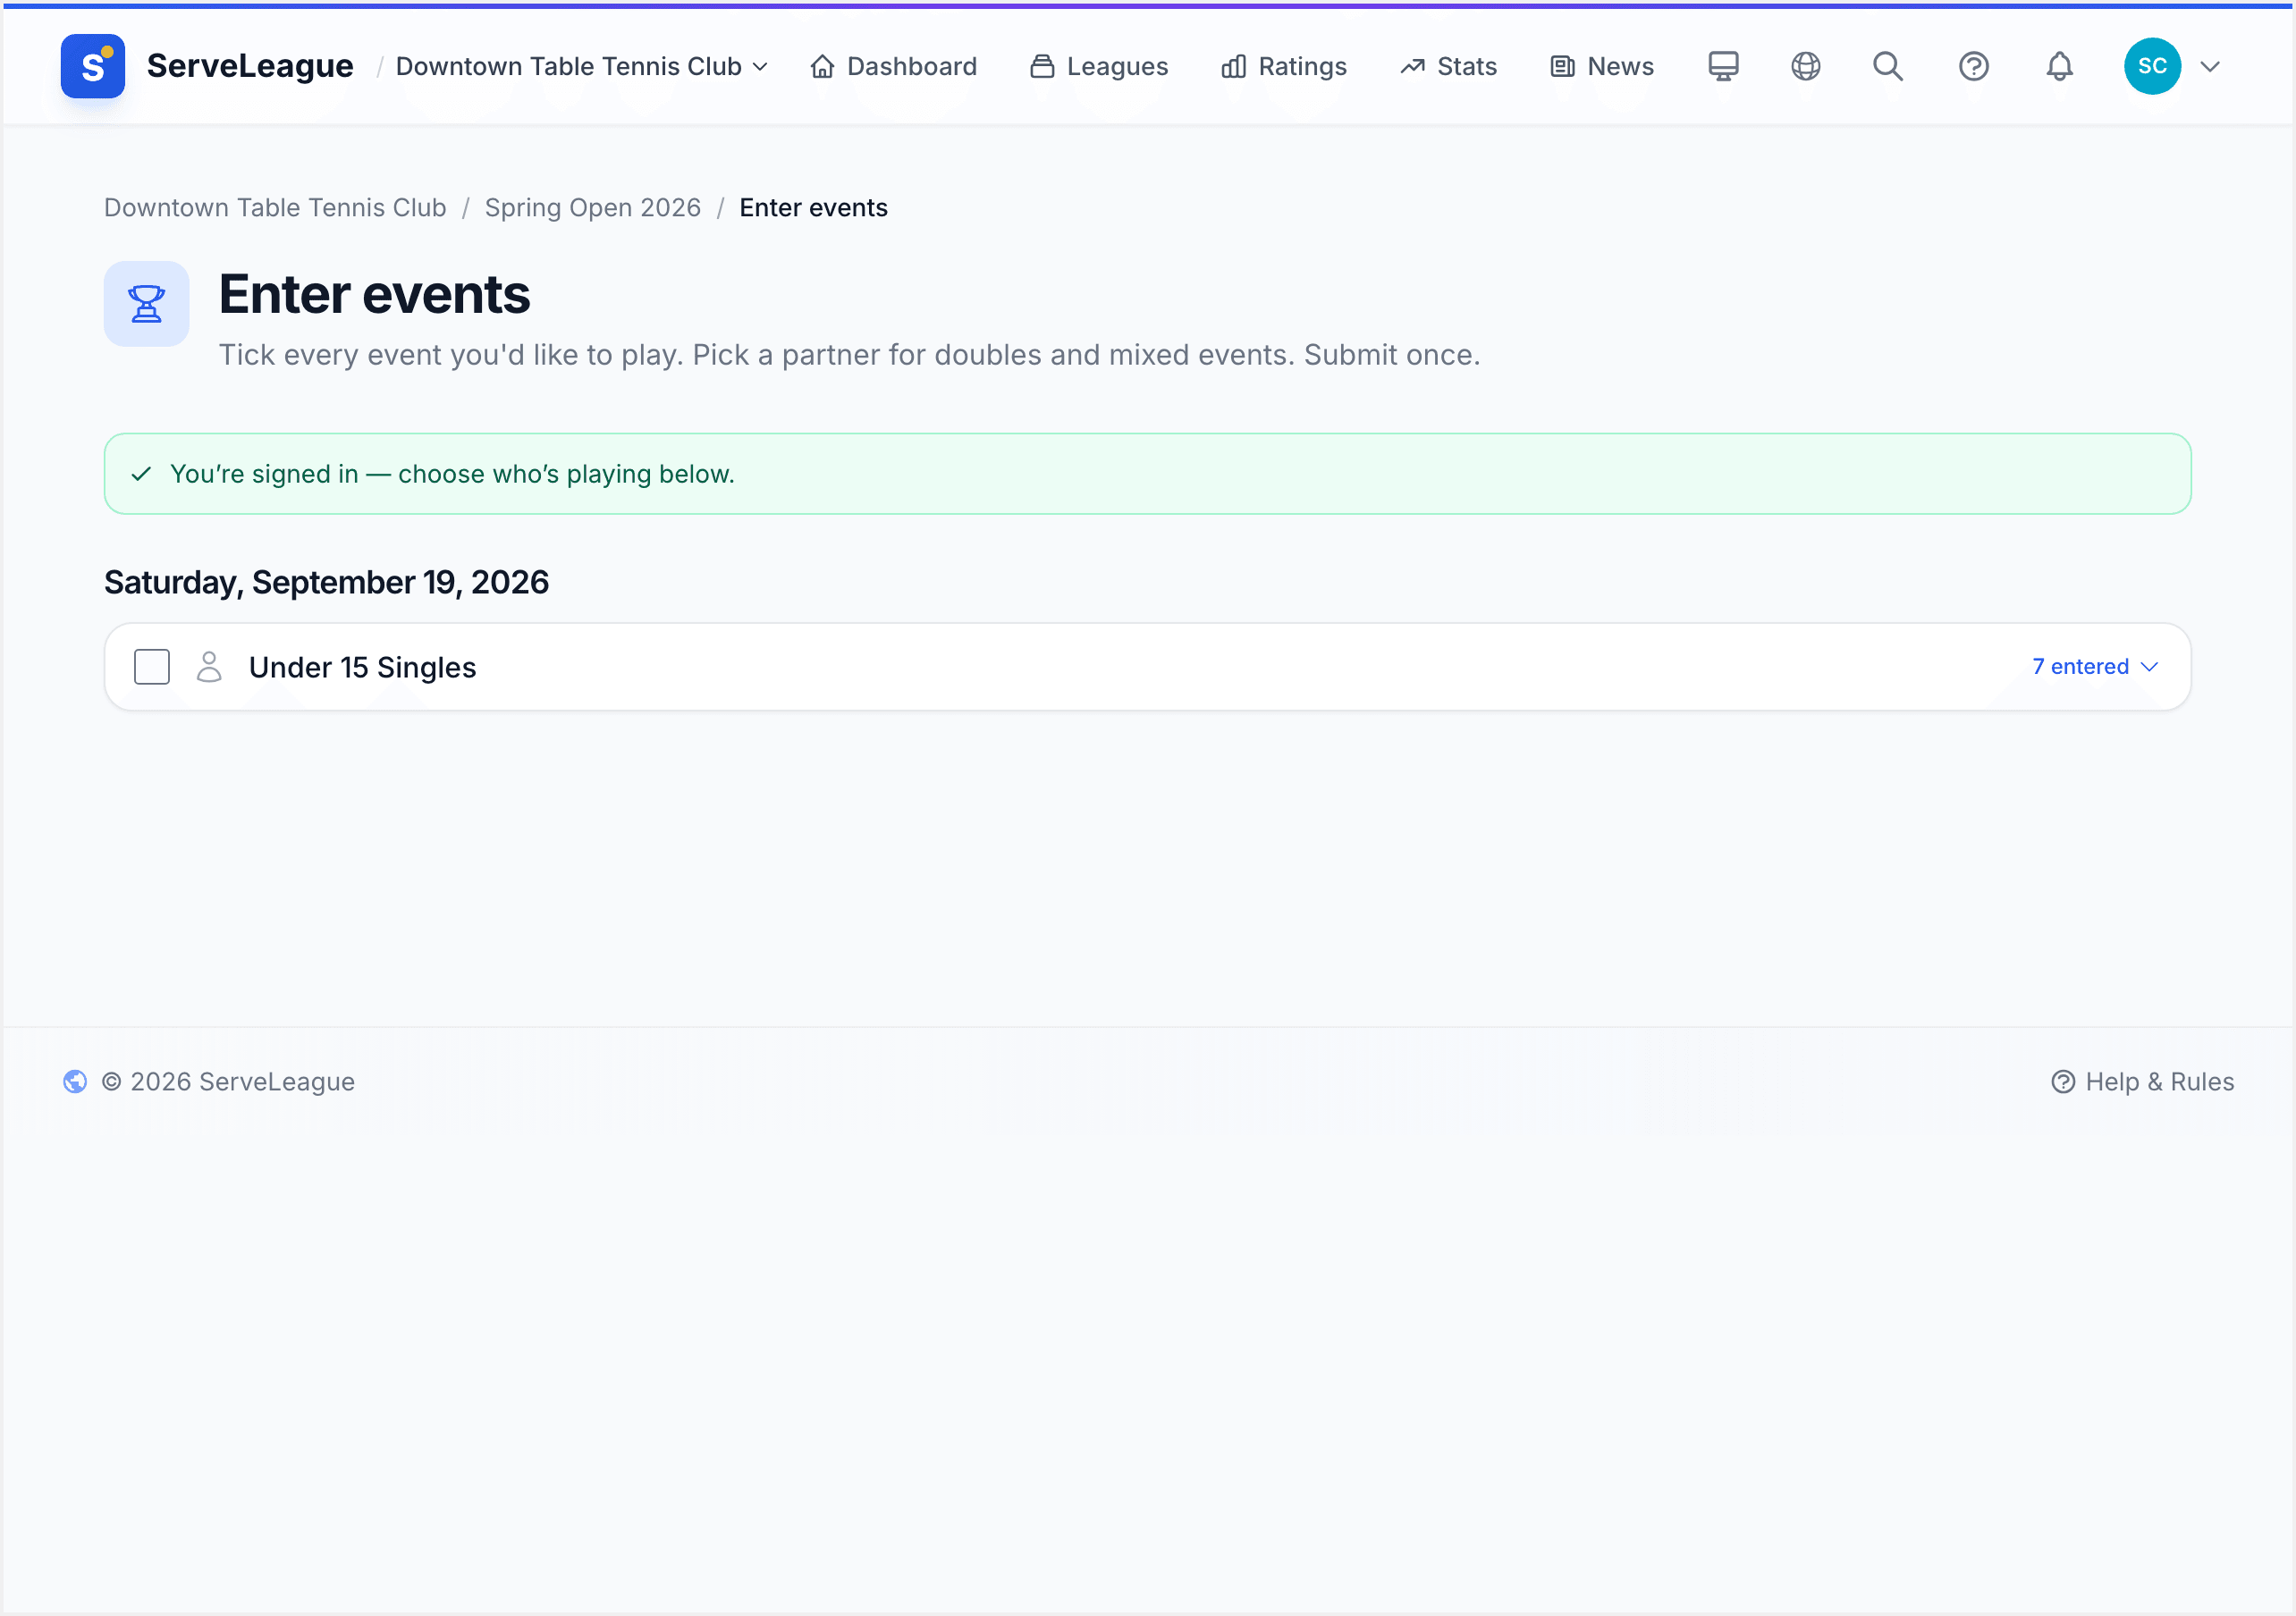Click the © 2026 ServeLeague text
Screen dimensions: 2296x1616
click(229, 1082)
